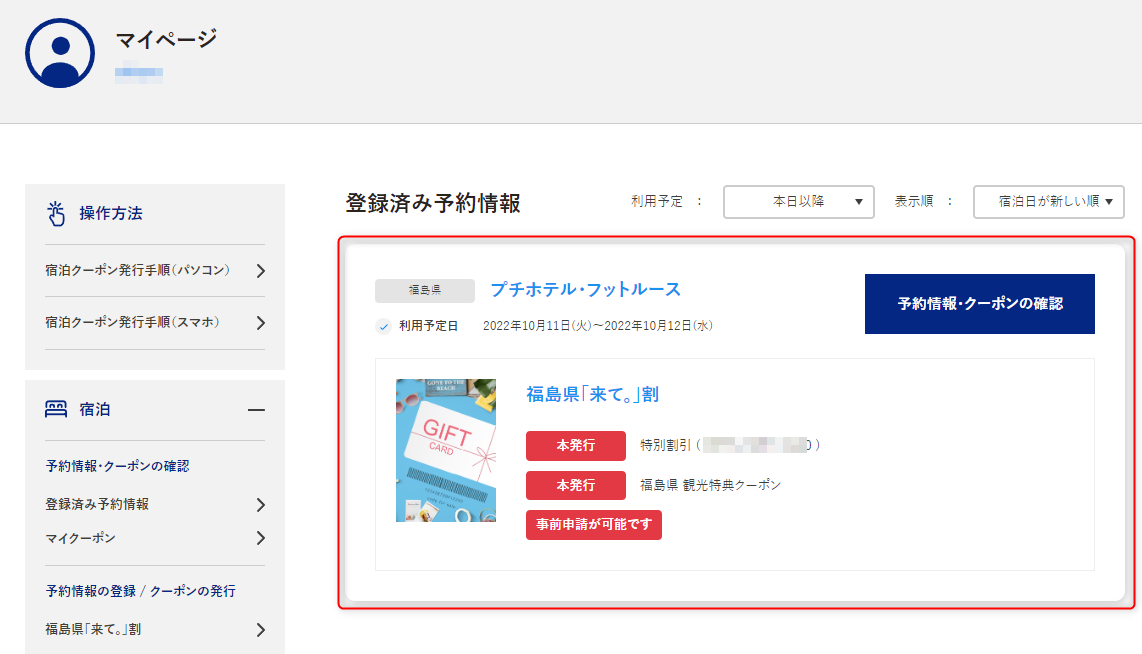The width and height of the screenshot is (1142, 654).
Task: Click the 予約情報の登録 / クーポンの発行 heading
Action: click(x=141, y=591)
